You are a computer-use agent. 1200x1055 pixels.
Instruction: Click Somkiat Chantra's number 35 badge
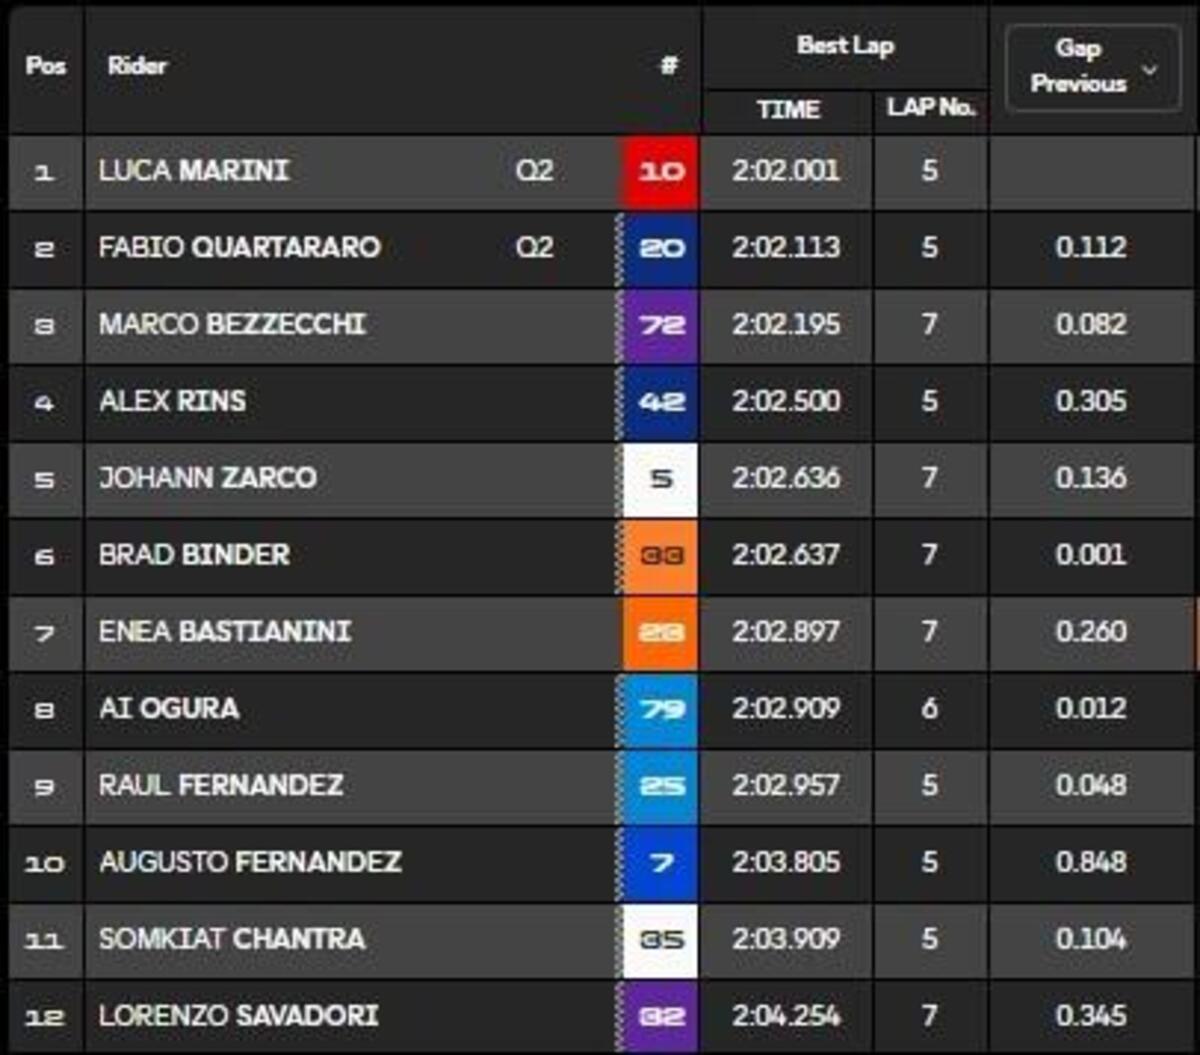tap(661, 940)
